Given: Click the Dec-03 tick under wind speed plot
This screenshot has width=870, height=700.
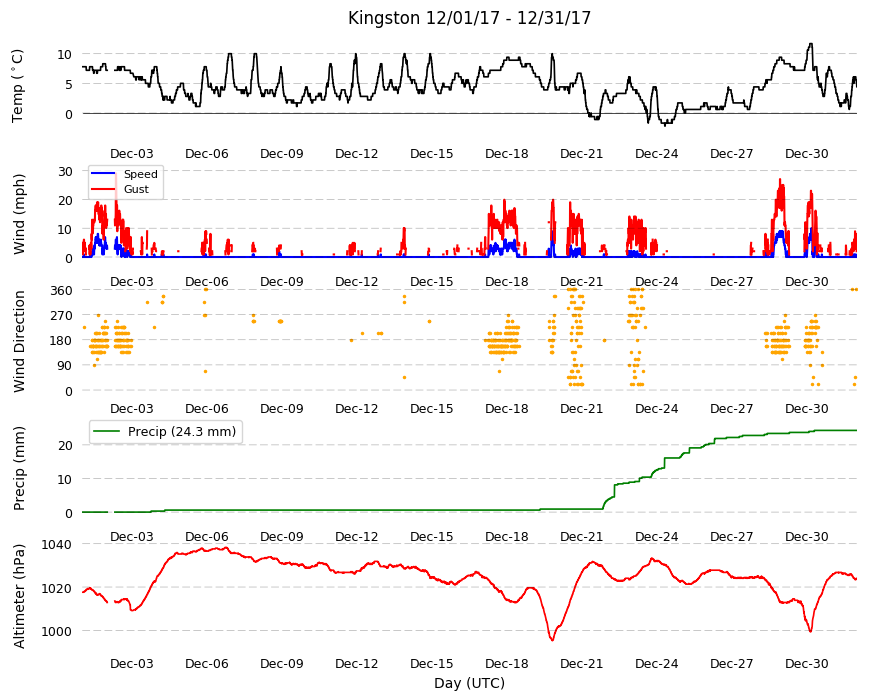Looking at the screenshot, I should (x=131, y=281).
